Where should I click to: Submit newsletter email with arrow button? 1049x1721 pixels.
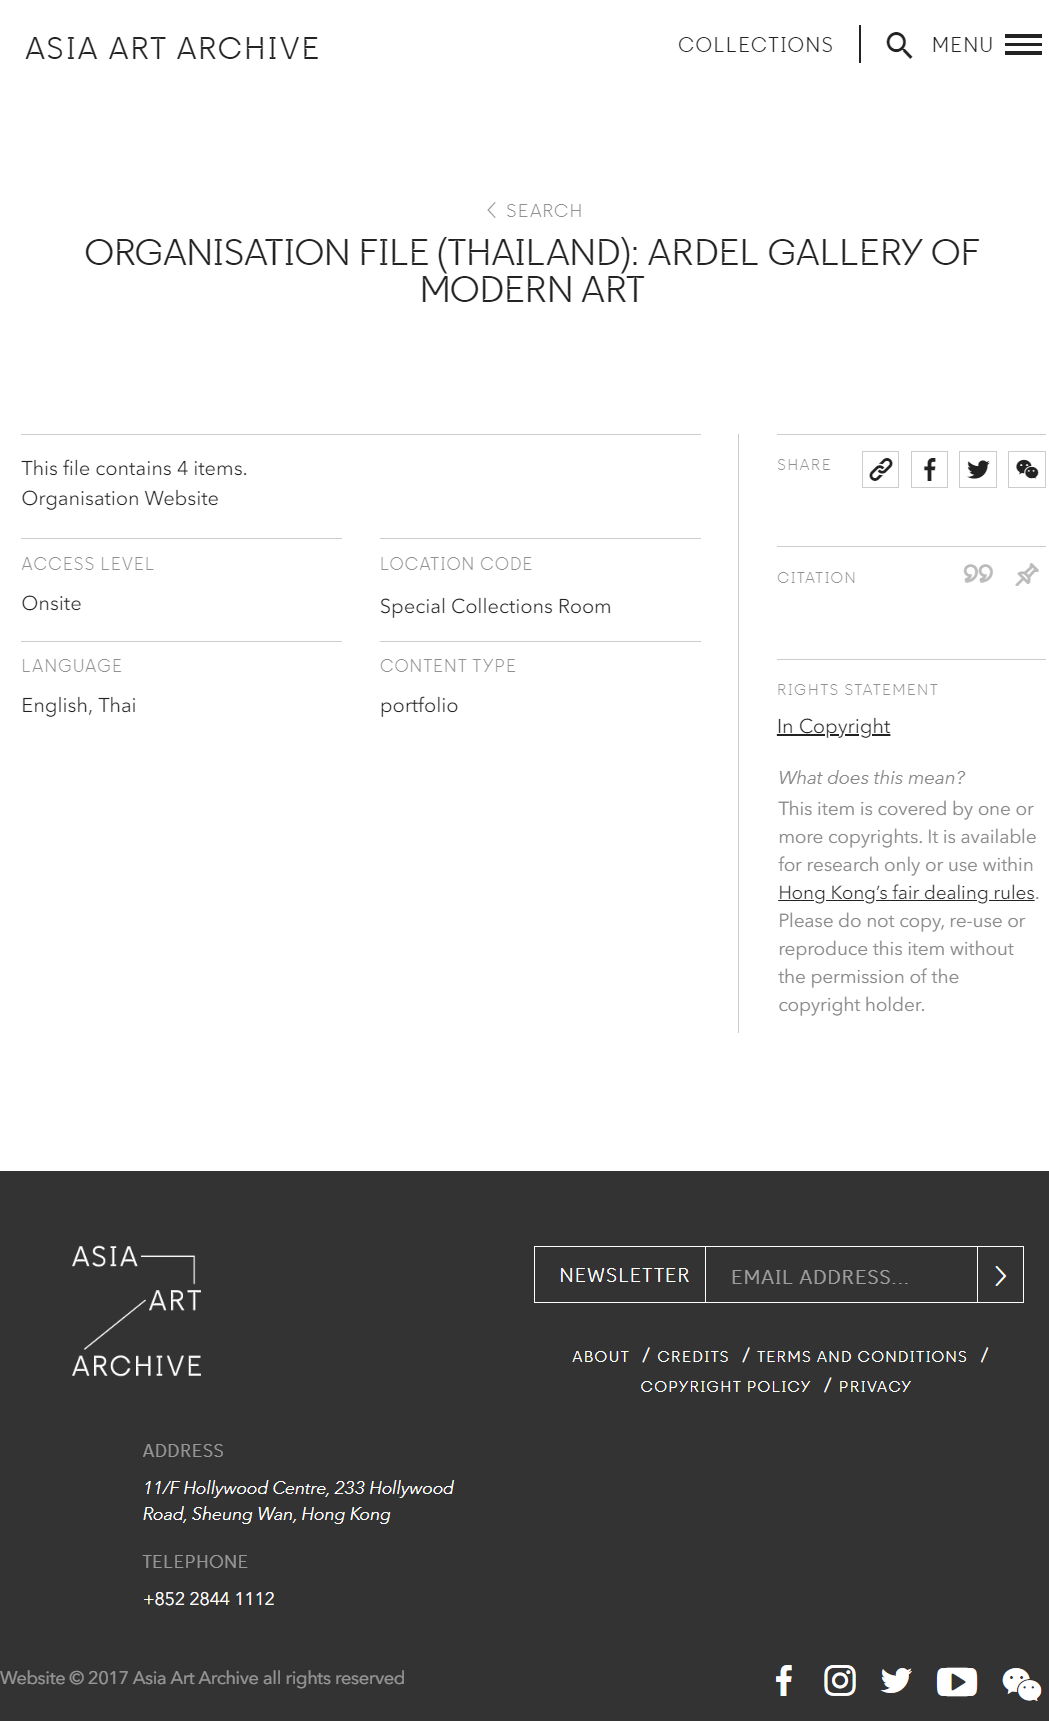pyautogui.click(x=1000, y=1275)
